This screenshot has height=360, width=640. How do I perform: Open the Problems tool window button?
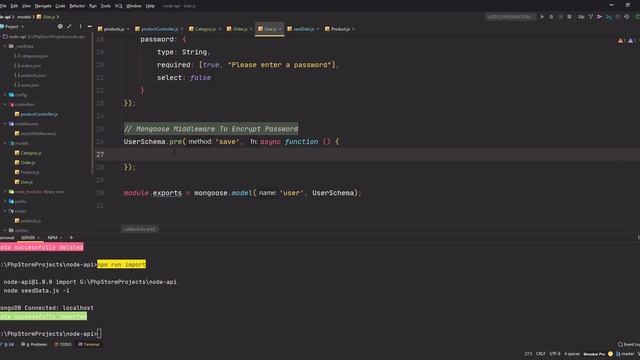(x=34, y=344)
